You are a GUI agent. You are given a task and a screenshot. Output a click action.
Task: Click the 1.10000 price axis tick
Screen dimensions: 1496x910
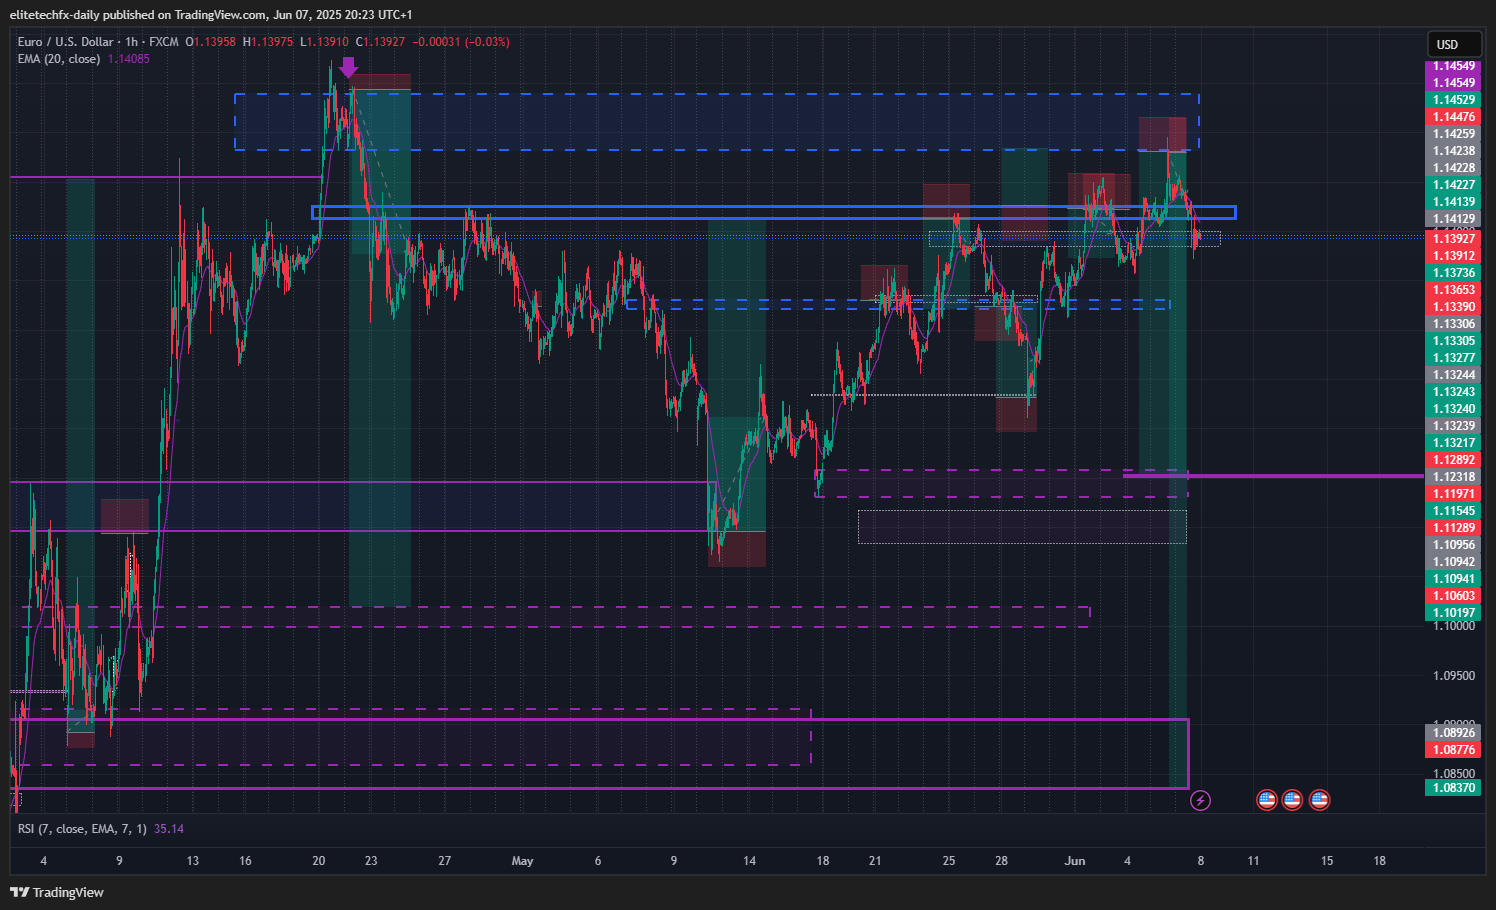1454,626
